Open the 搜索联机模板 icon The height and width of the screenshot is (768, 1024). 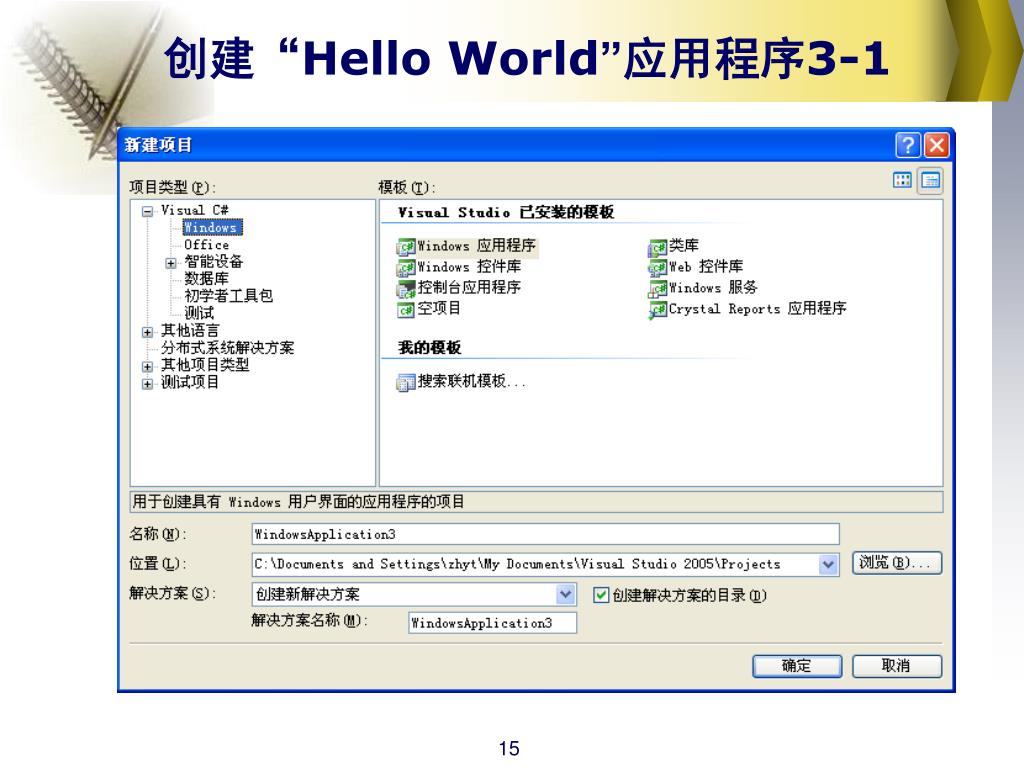[x=406, y=382]
